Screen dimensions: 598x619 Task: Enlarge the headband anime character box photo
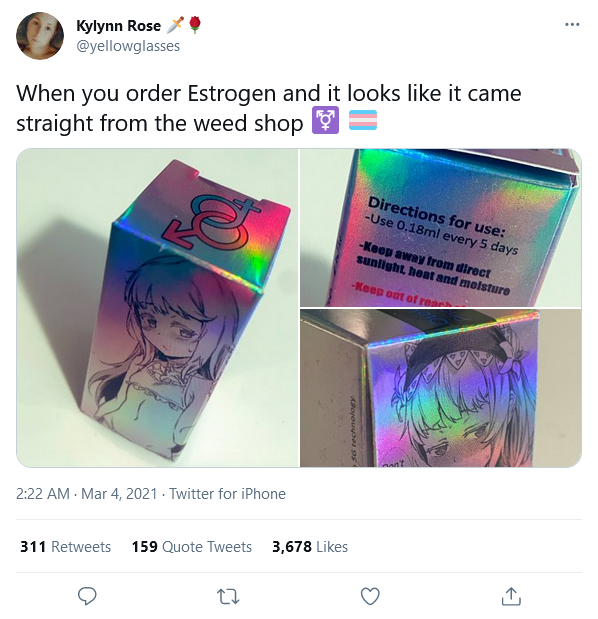(x=441, y=388)
